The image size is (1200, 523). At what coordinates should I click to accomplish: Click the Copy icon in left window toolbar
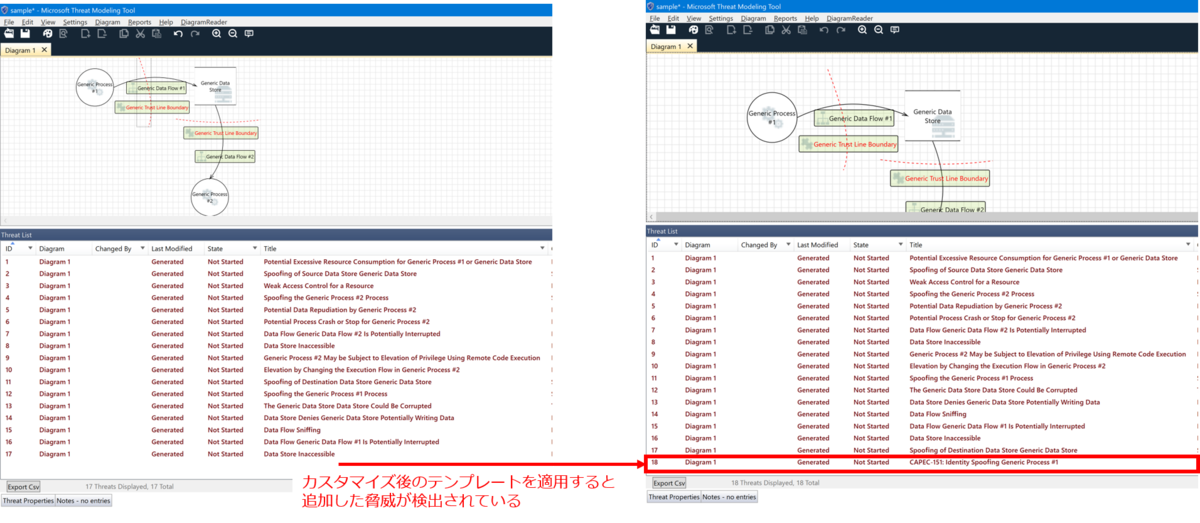coord(124,33)
